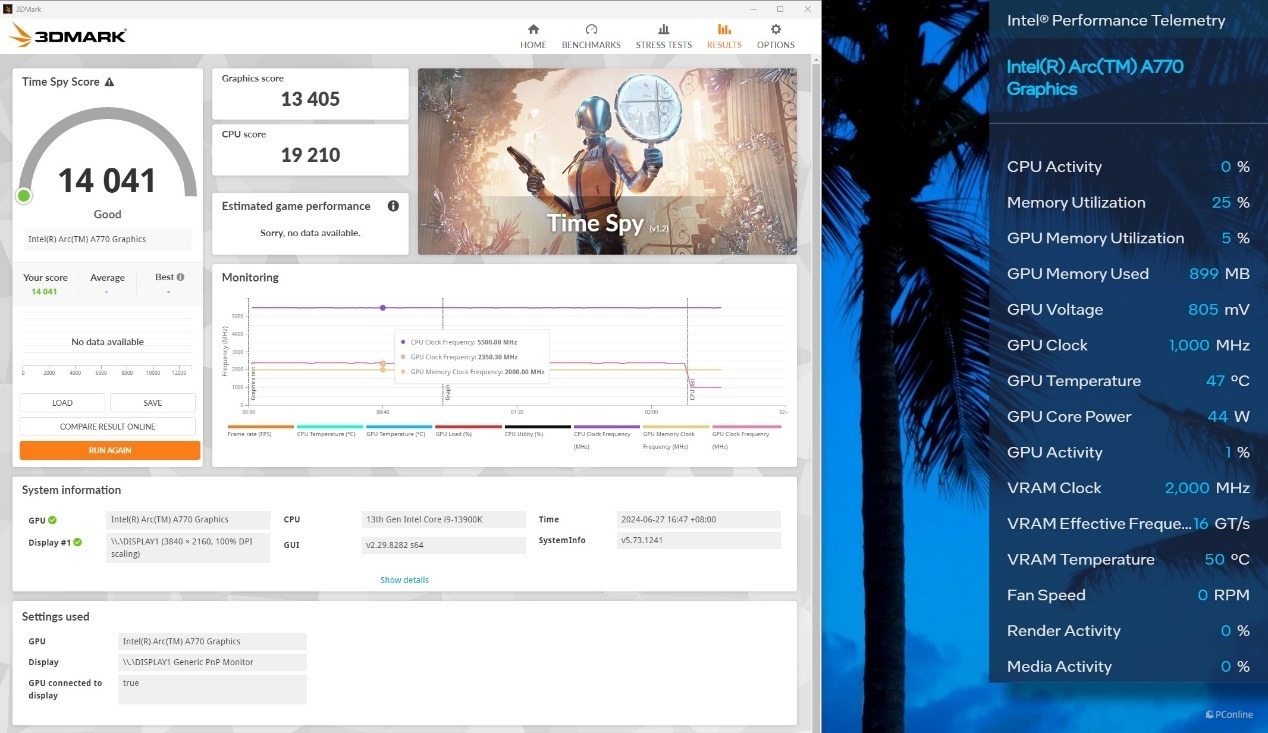Image resolution: width=1268 pixels, height=733 pixels.
Task: Click the Average column label
Action: [107, 278]
